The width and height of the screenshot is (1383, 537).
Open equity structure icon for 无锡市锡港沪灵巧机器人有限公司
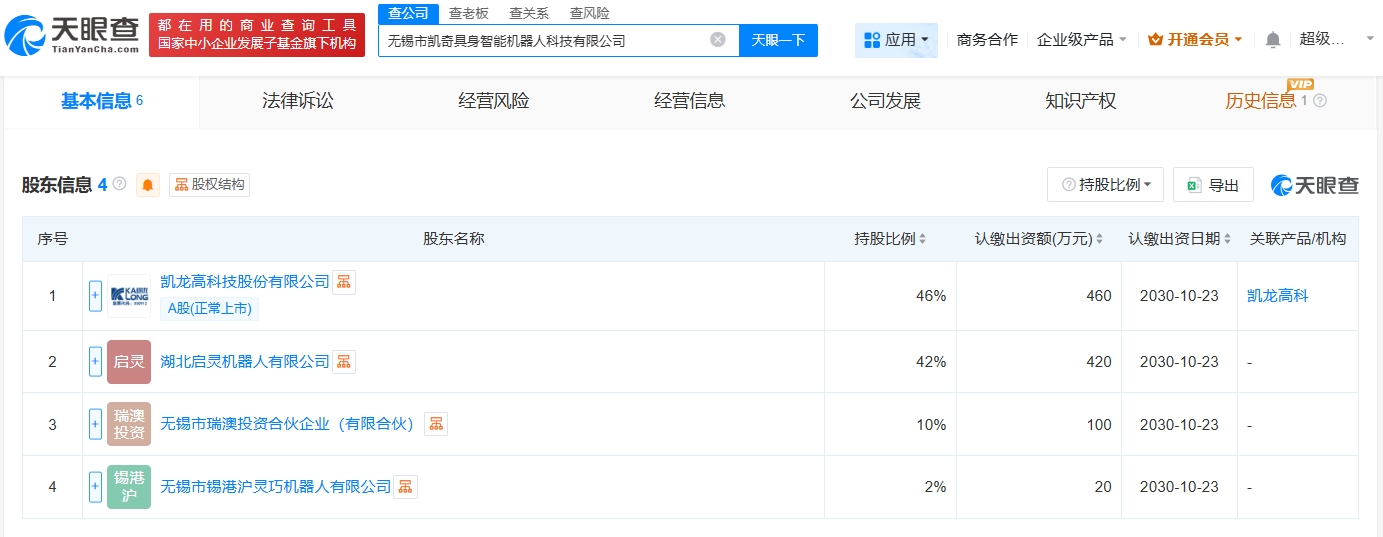coord(405,487)
